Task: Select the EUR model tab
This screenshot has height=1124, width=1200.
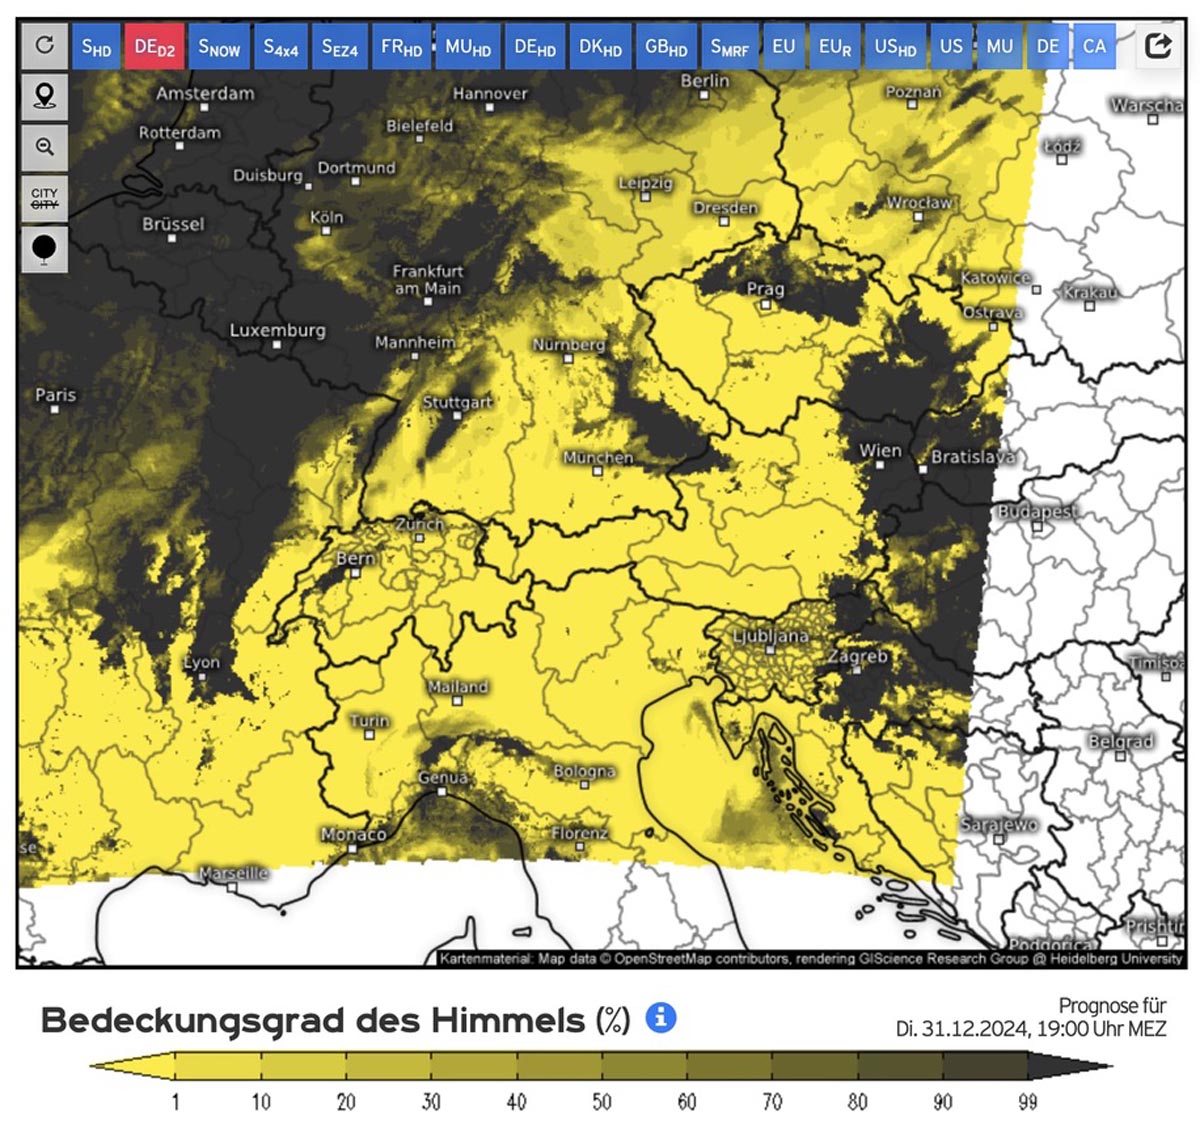Action: 835,47
